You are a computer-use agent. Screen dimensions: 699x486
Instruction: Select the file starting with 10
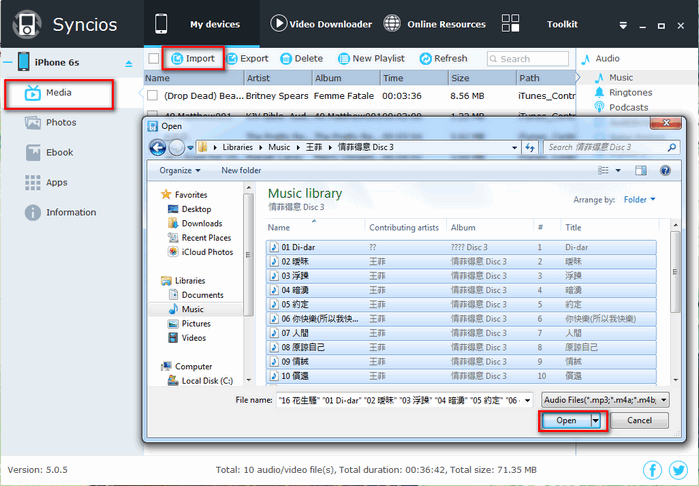coord(461,375)
